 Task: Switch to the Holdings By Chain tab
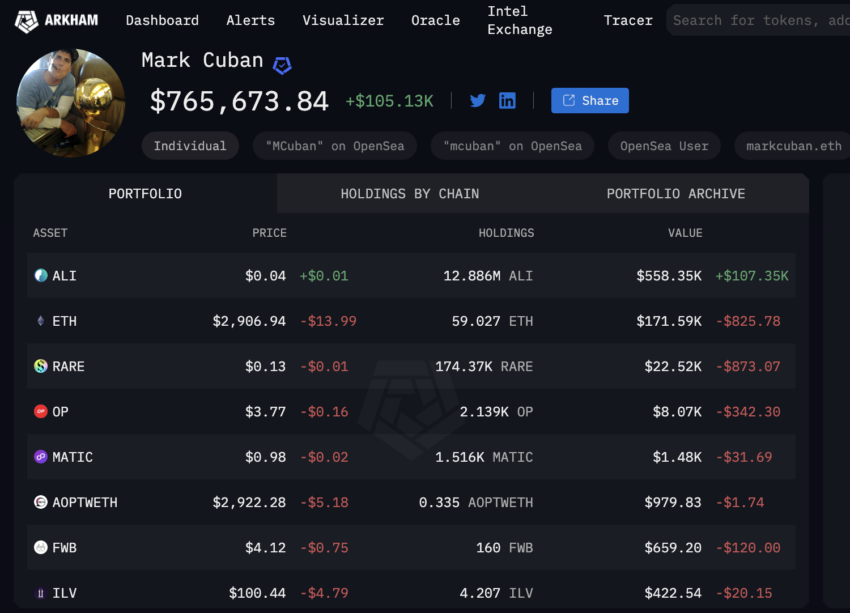[410, 193]
